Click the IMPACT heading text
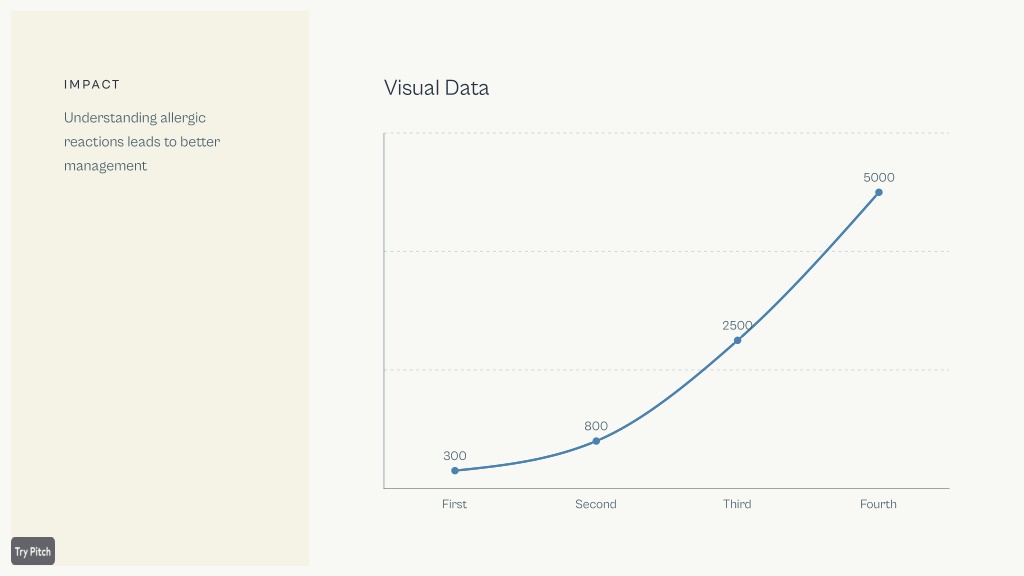Viewport: 1024px width, 576px height. (x=92, y=84)
